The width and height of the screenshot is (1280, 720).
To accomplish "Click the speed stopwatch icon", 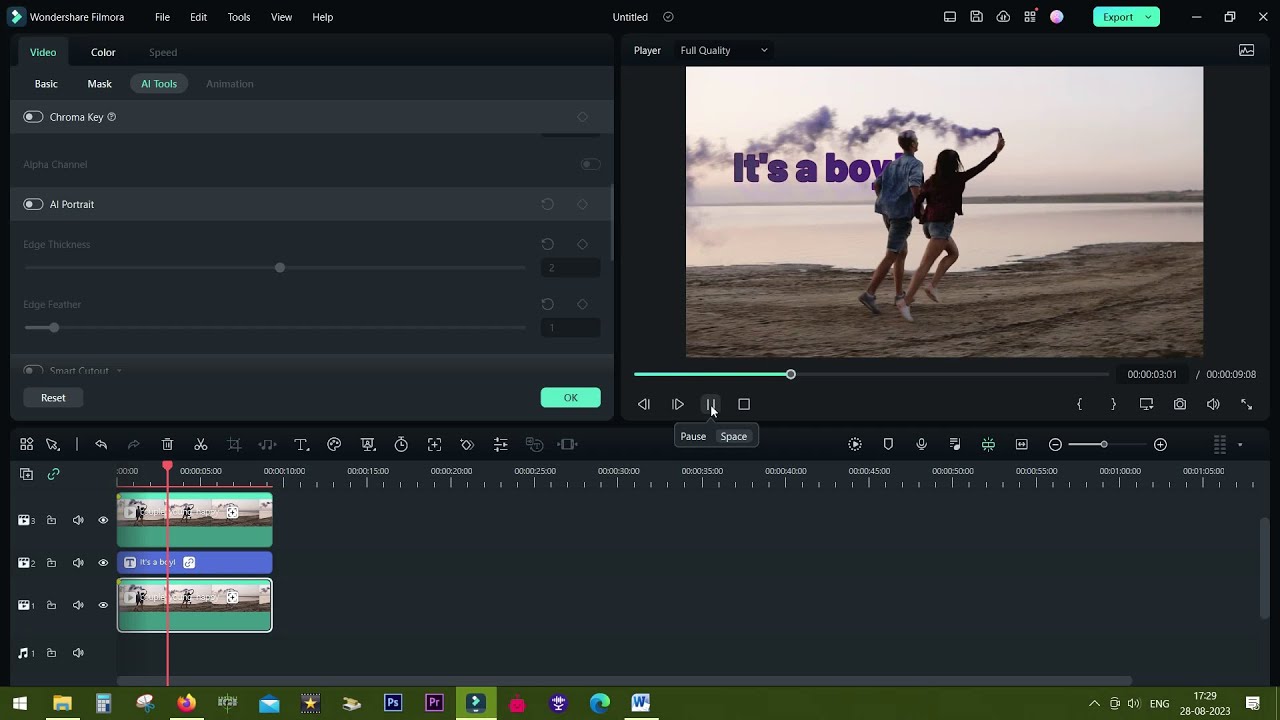I will pyautogui.click(x=401, y=444).
